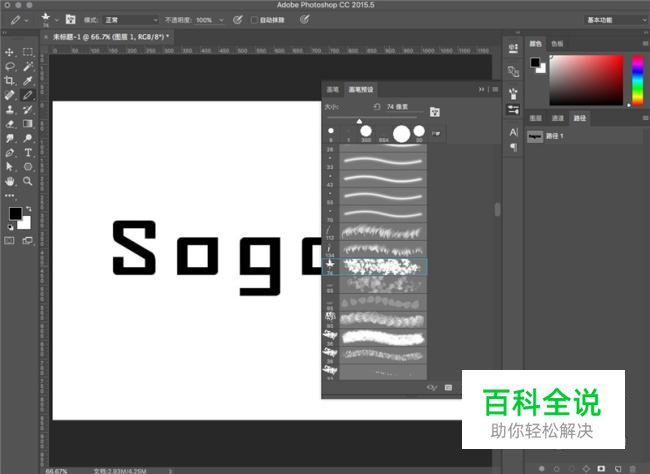The width and height of the screenshot is (650, 474).
Task: Select the Crop tool
Action: (x=9, y=80)
